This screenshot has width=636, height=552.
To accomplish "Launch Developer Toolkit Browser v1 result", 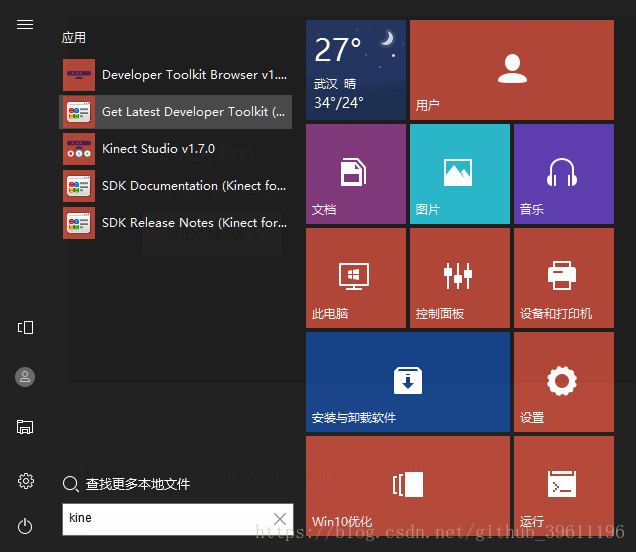I will tap(175, 75).
